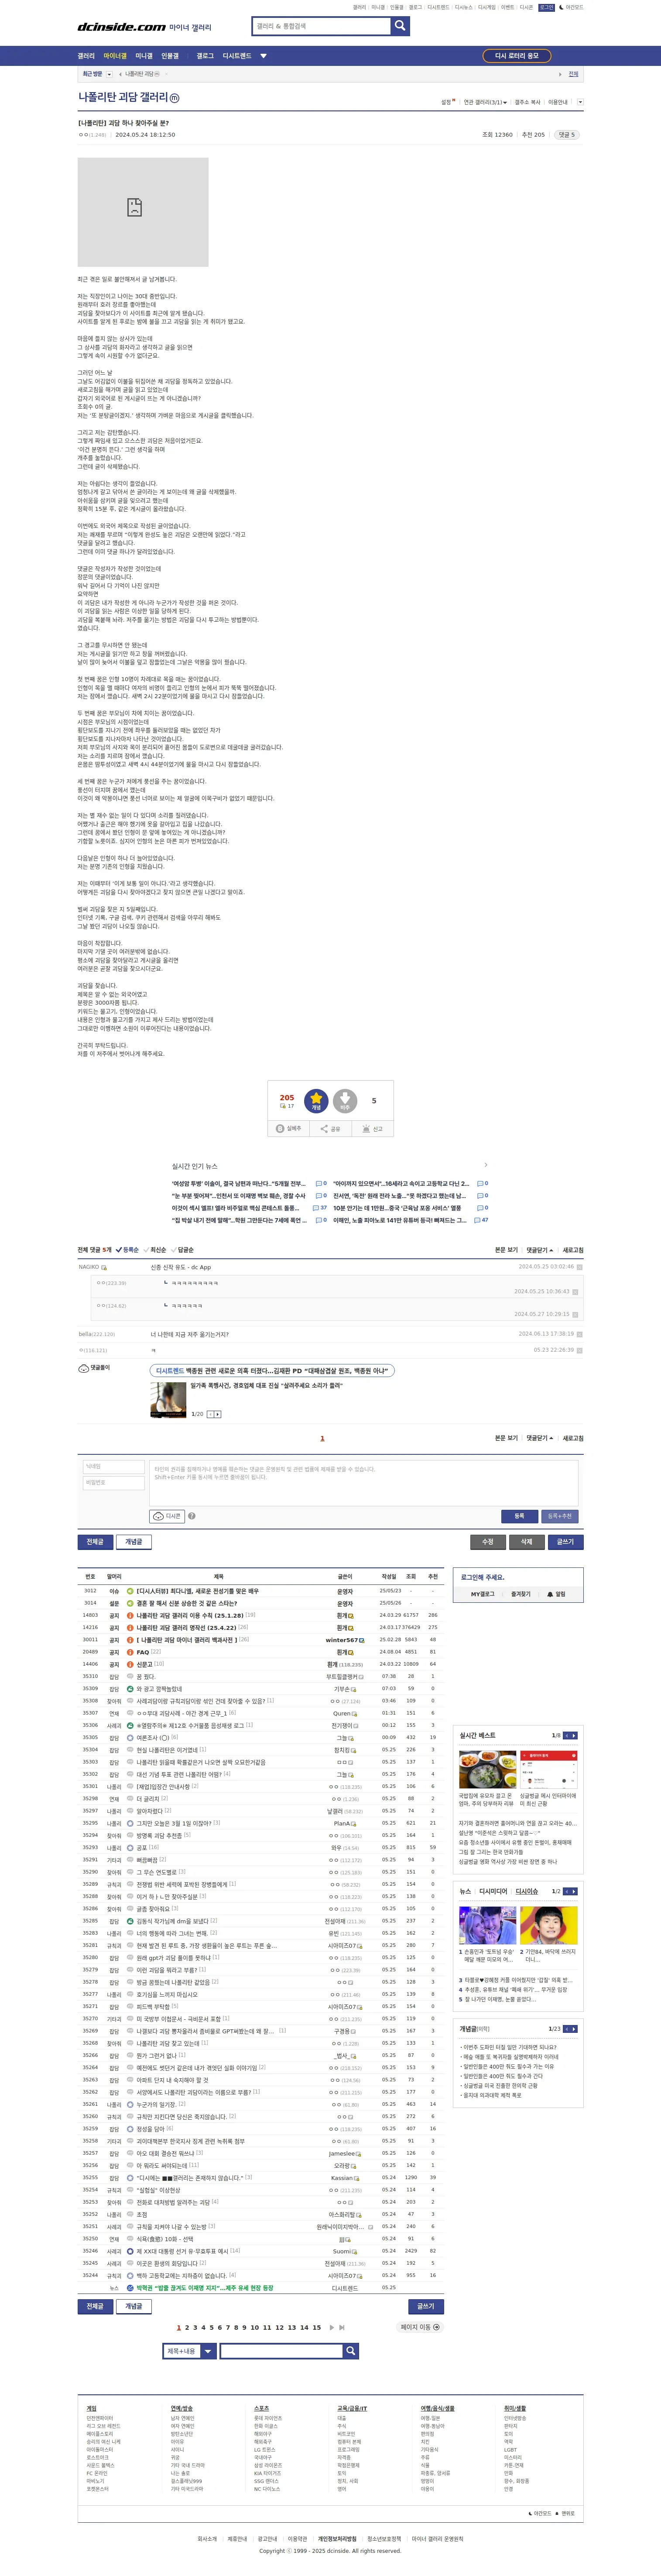Image resolution: width=661 pixels, height=2576 pixels.
Task: Click the header search input field
Action: (321, 26)
